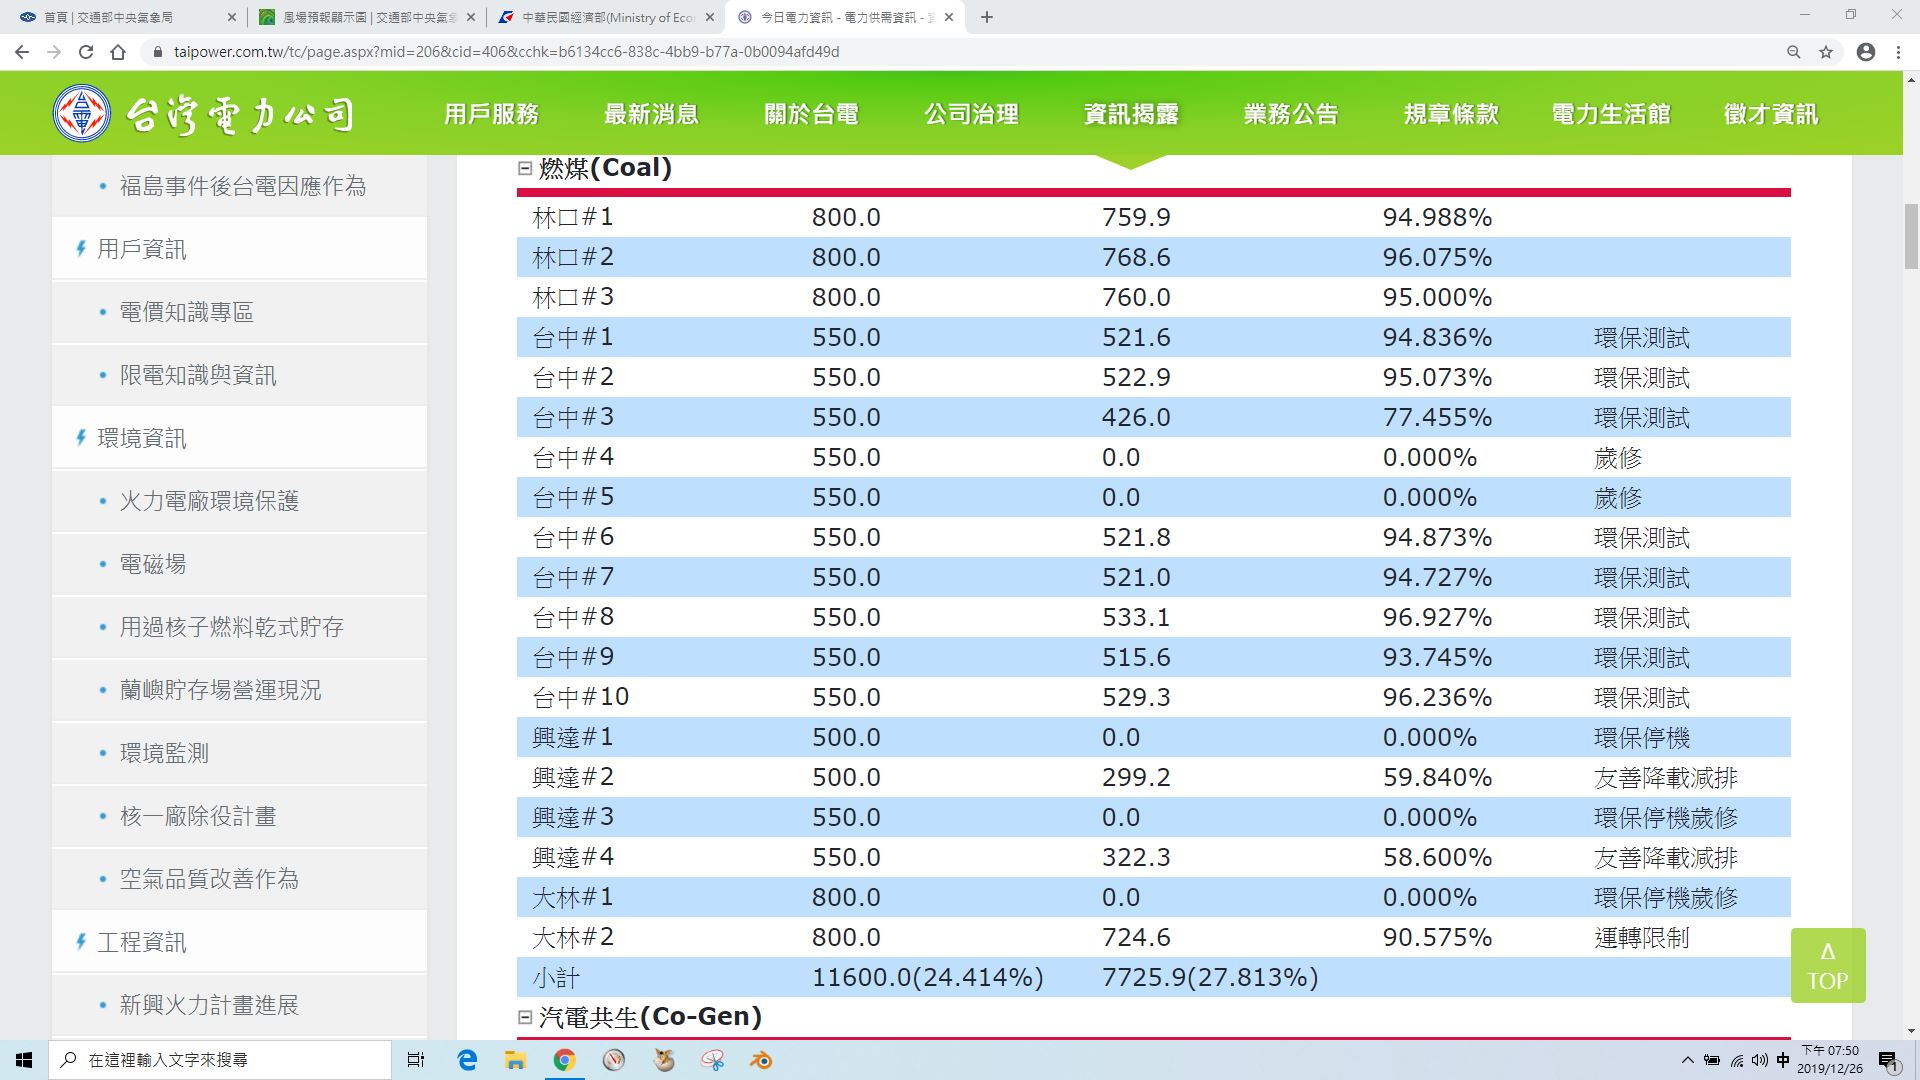1920x1080 pixels.
Task: Open the Chrome profile avatar
Action: 1866,52
